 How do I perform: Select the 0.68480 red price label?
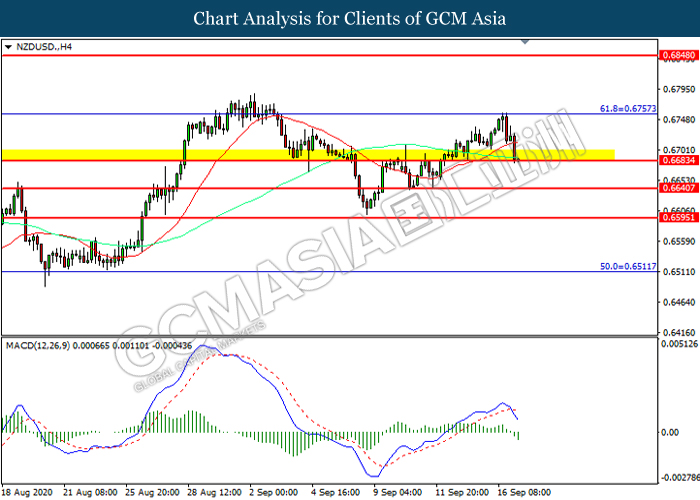[679, 55]
